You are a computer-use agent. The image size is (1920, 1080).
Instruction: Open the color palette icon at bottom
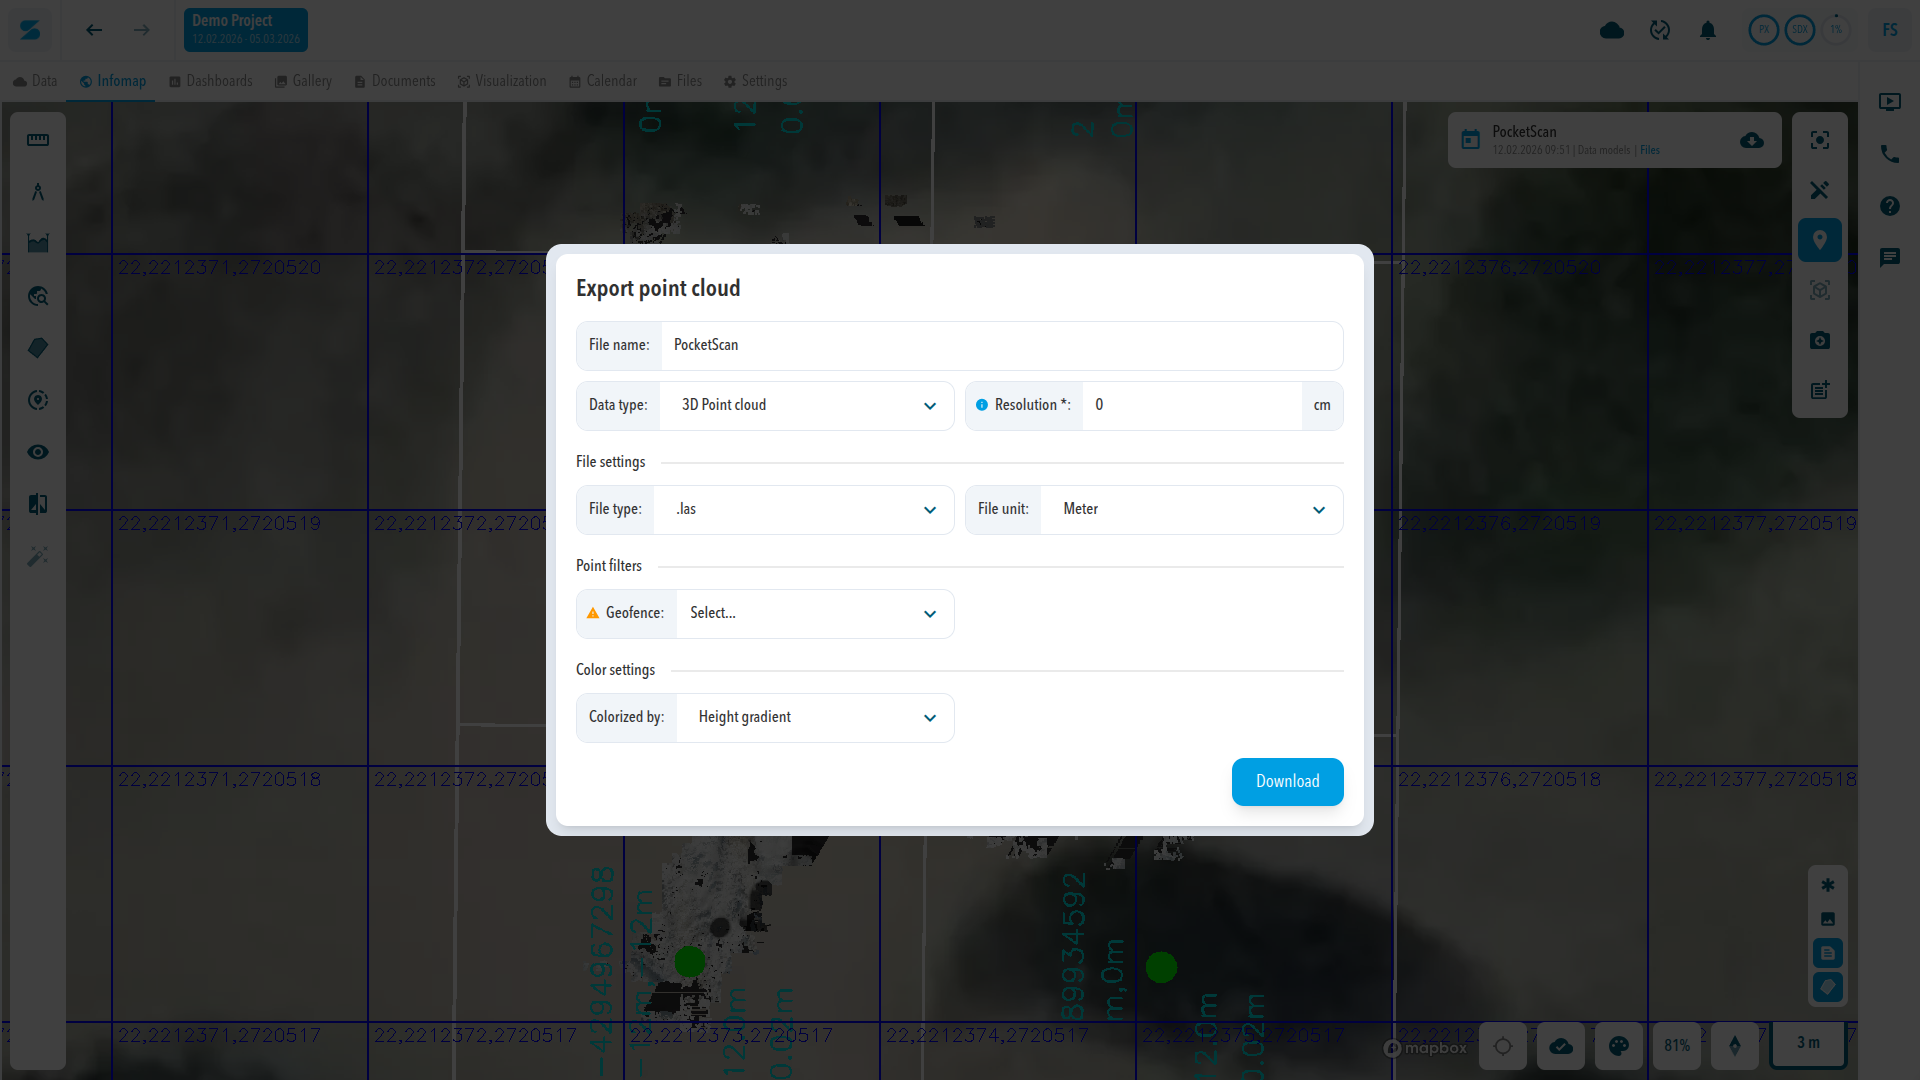tap(1619, 1046)
